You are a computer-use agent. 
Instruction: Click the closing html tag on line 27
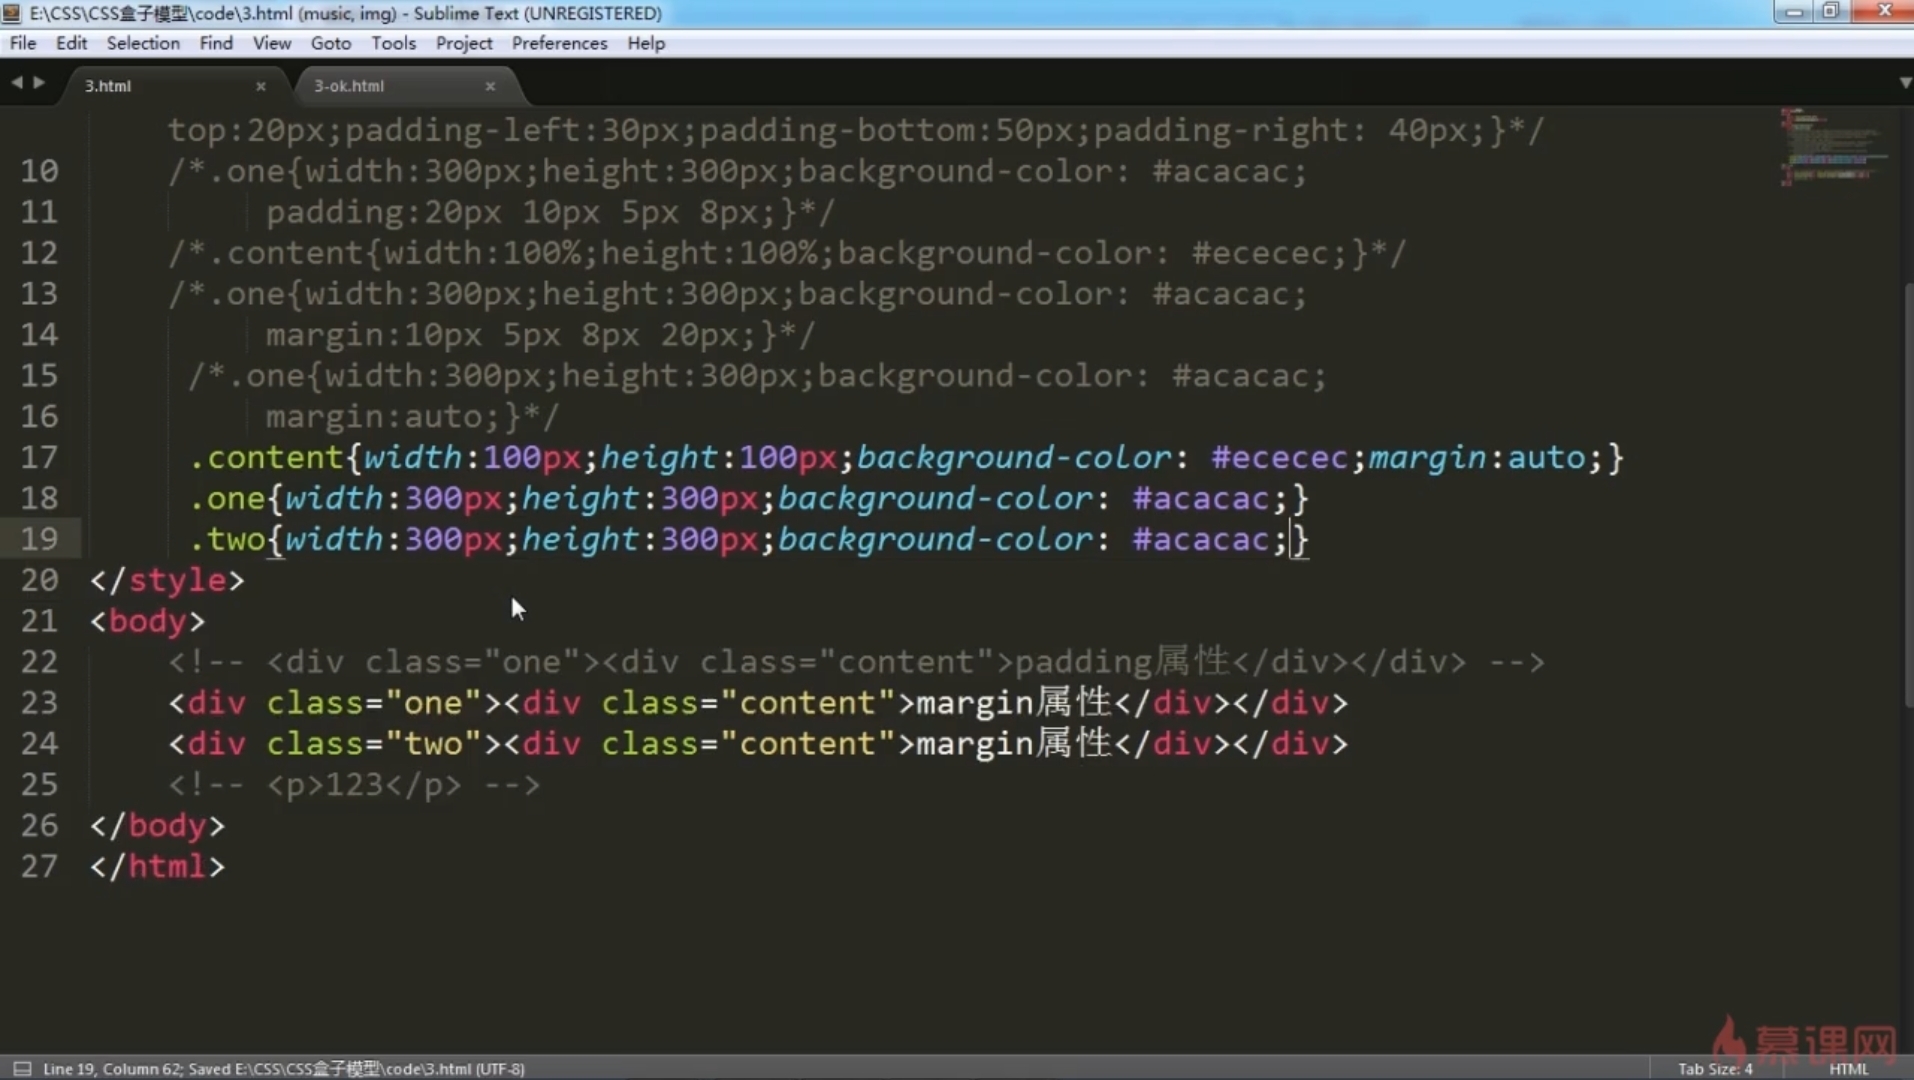(158, 866)
